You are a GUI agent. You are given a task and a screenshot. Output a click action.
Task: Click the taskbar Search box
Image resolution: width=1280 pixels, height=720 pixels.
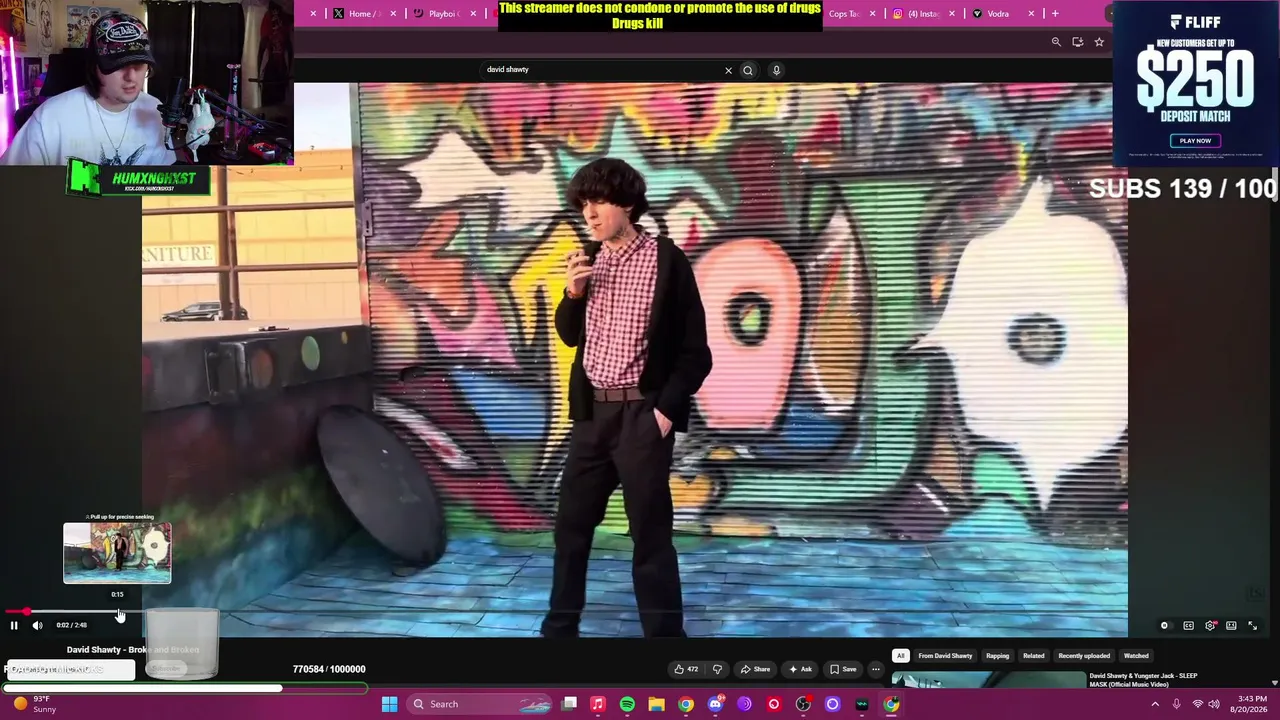478,704
